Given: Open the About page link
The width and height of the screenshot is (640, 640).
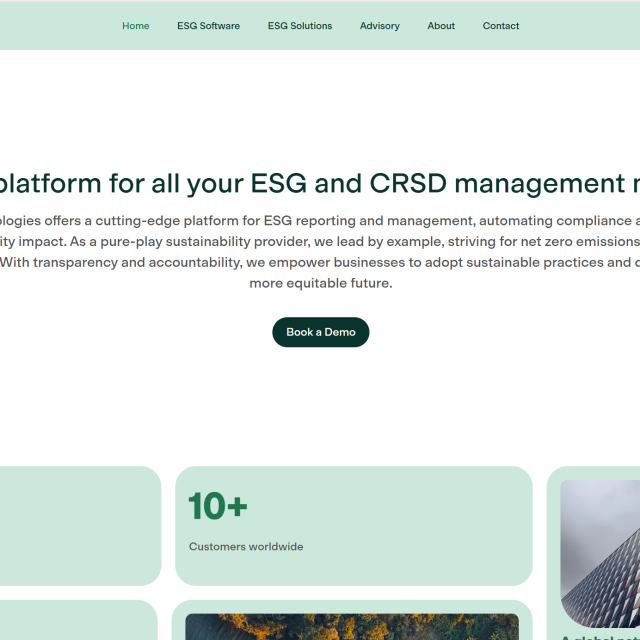Looking at the screenshot, I should (x=441, y=26).
